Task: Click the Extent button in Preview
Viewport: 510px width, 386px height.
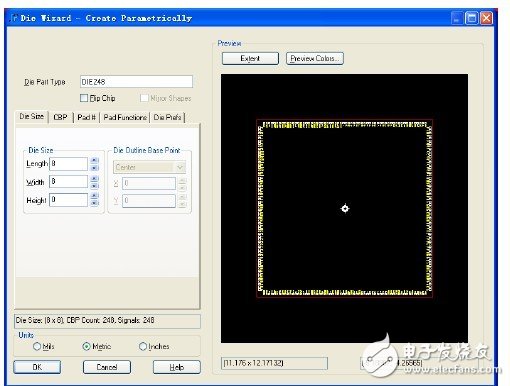Action: point(250,58)
